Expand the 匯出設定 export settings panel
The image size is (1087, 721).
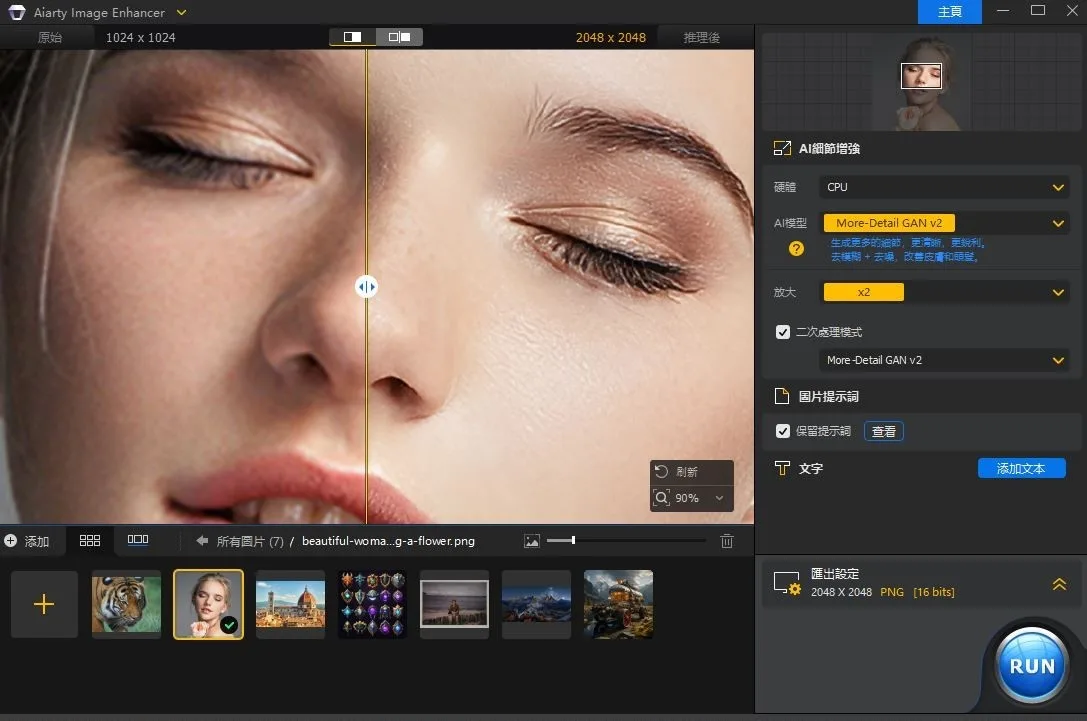(1059, 584)
